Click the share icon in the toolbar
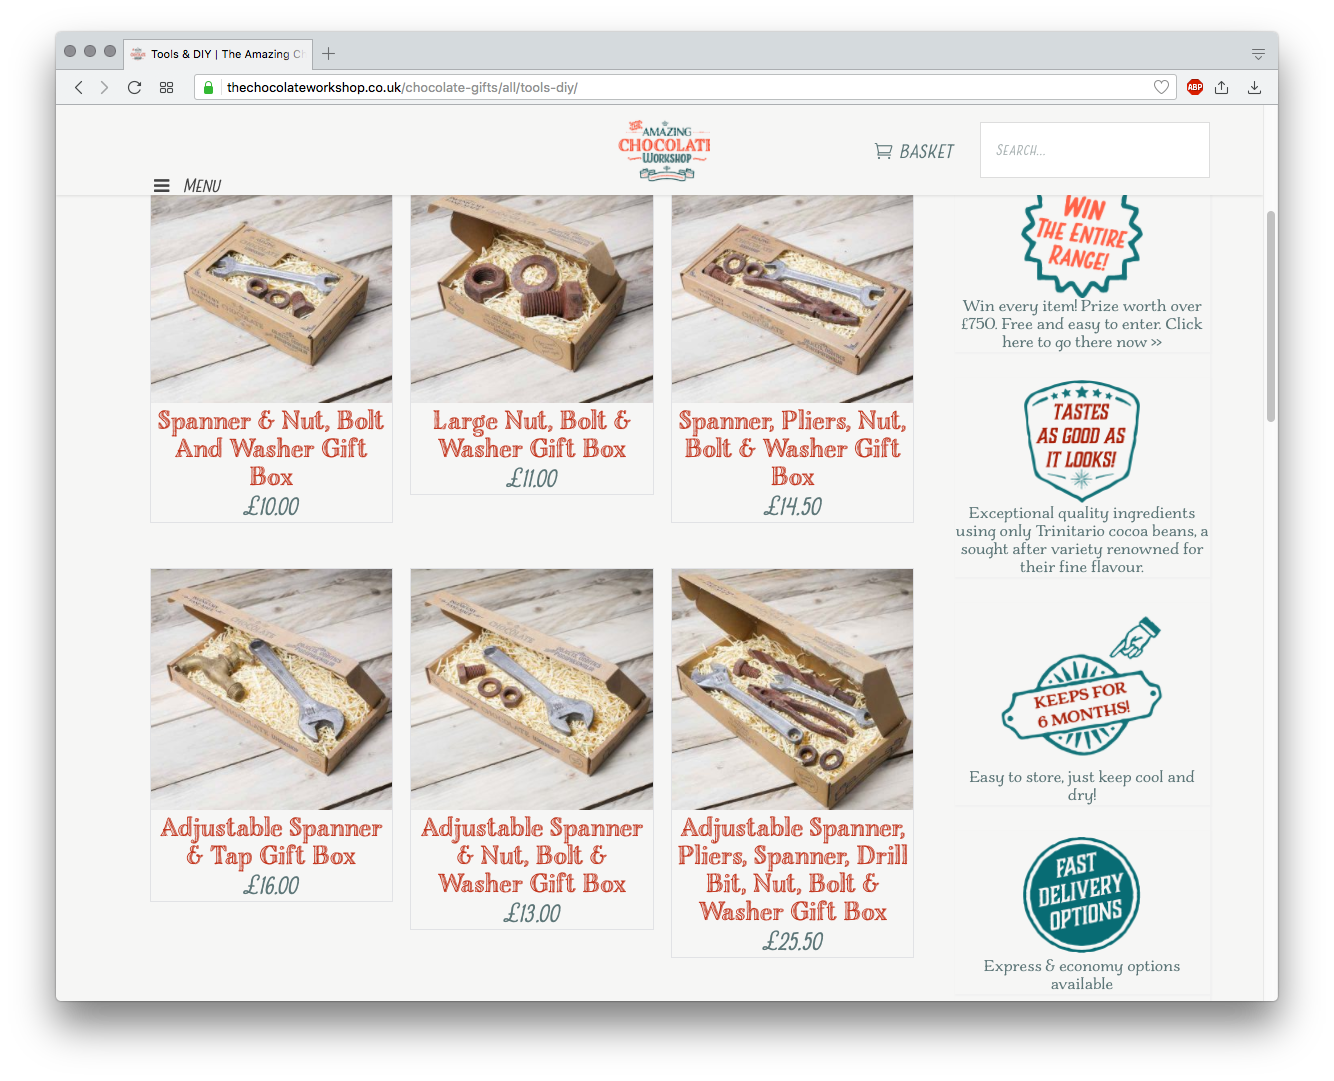Viewport: 1334px width, 1081px height. click(x=1221, y=87)
